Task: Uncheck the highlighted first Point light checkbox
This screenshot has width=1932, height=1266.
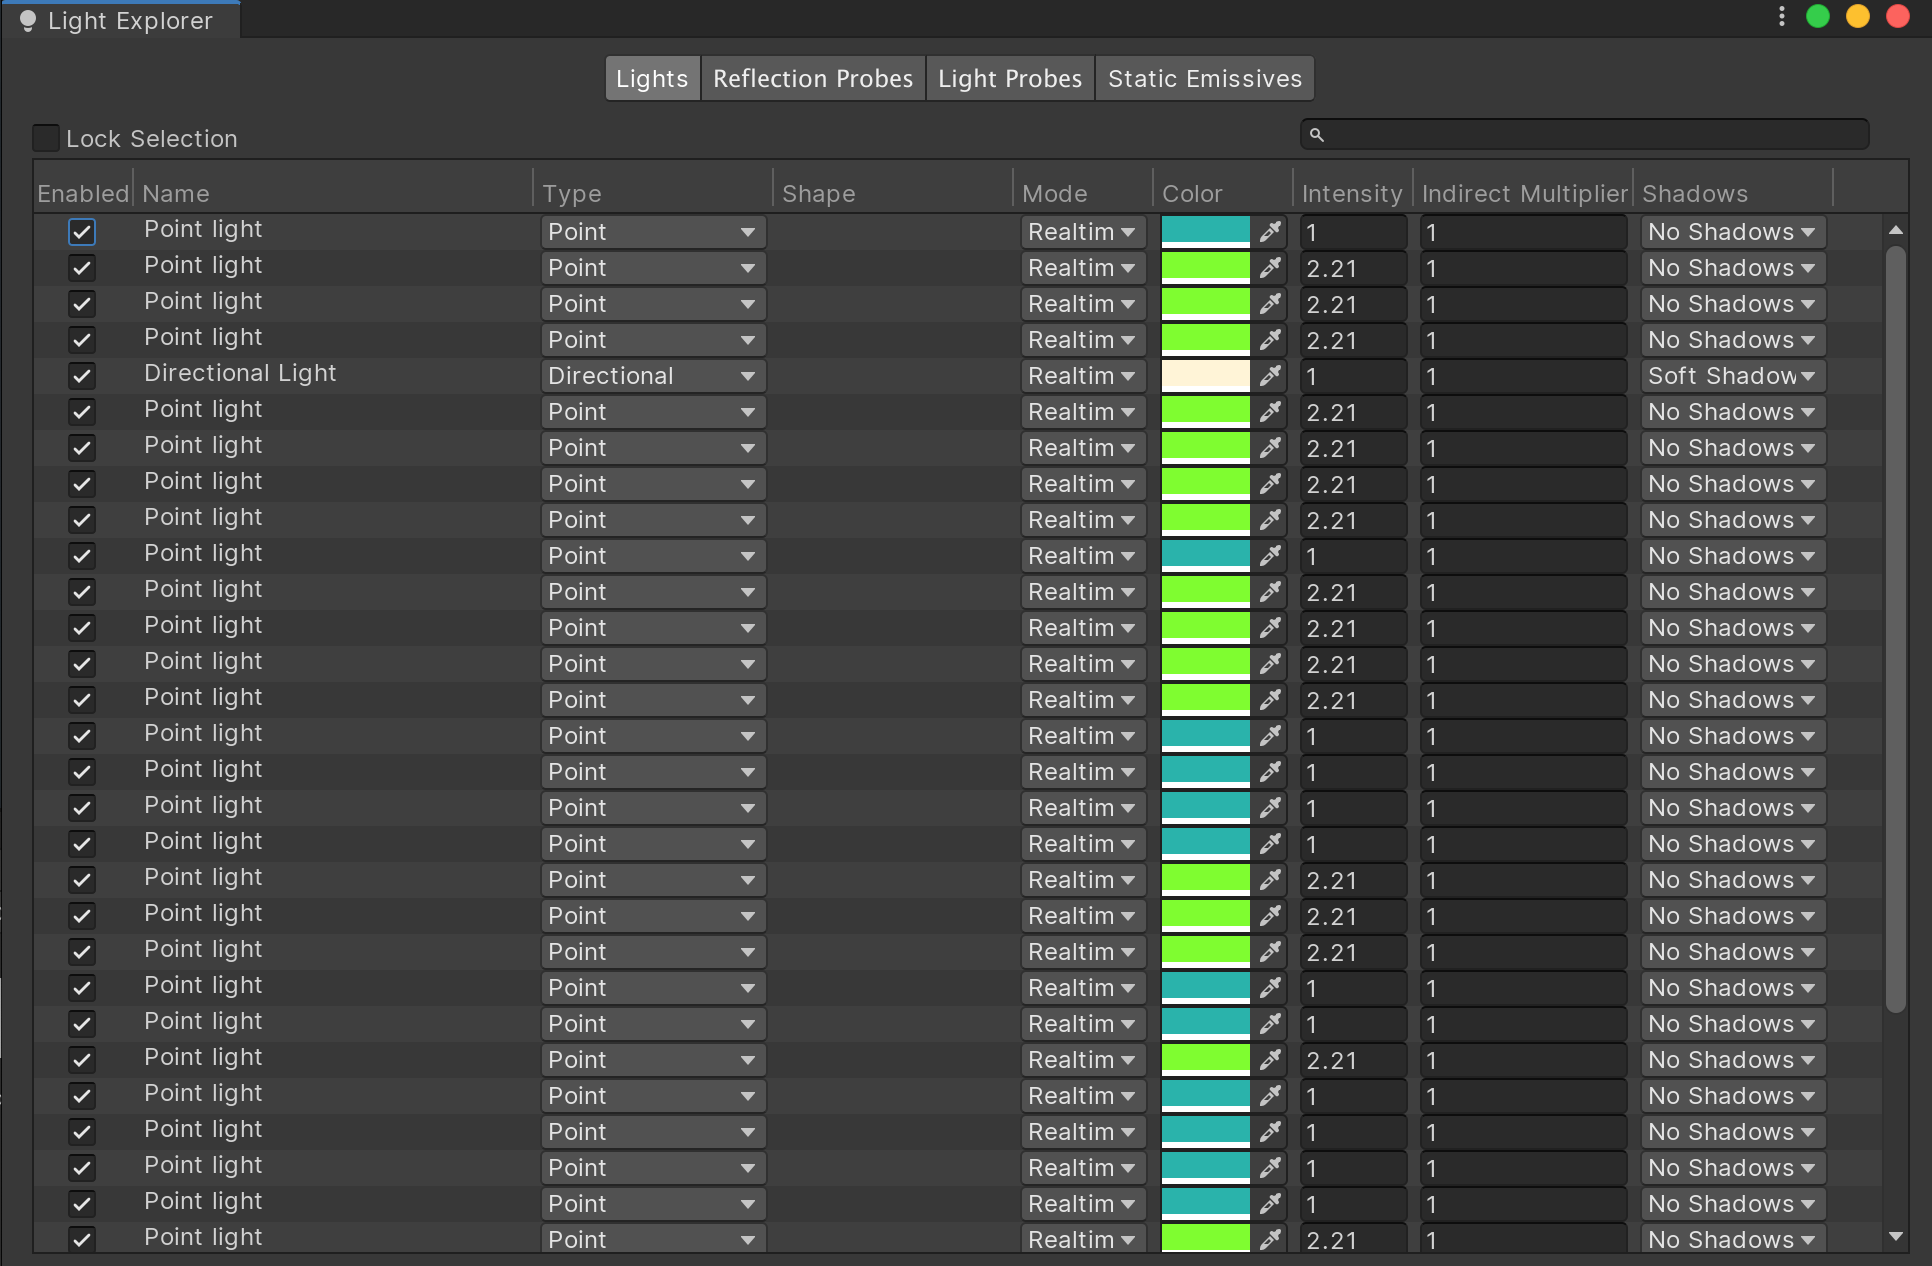Action: pyautogui.click(x=82, y=232)
